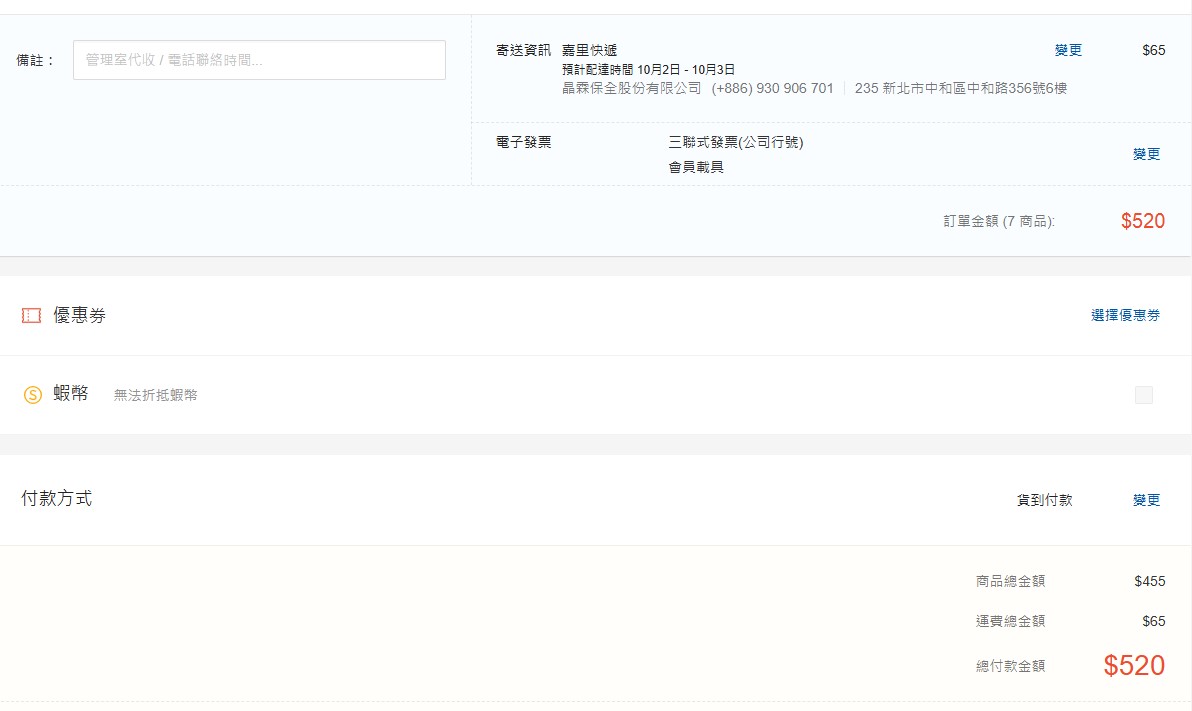Viewport: 1192px width, 711px height.
Task: Change the 電子發票 invoice settings
Action: 1146,154
